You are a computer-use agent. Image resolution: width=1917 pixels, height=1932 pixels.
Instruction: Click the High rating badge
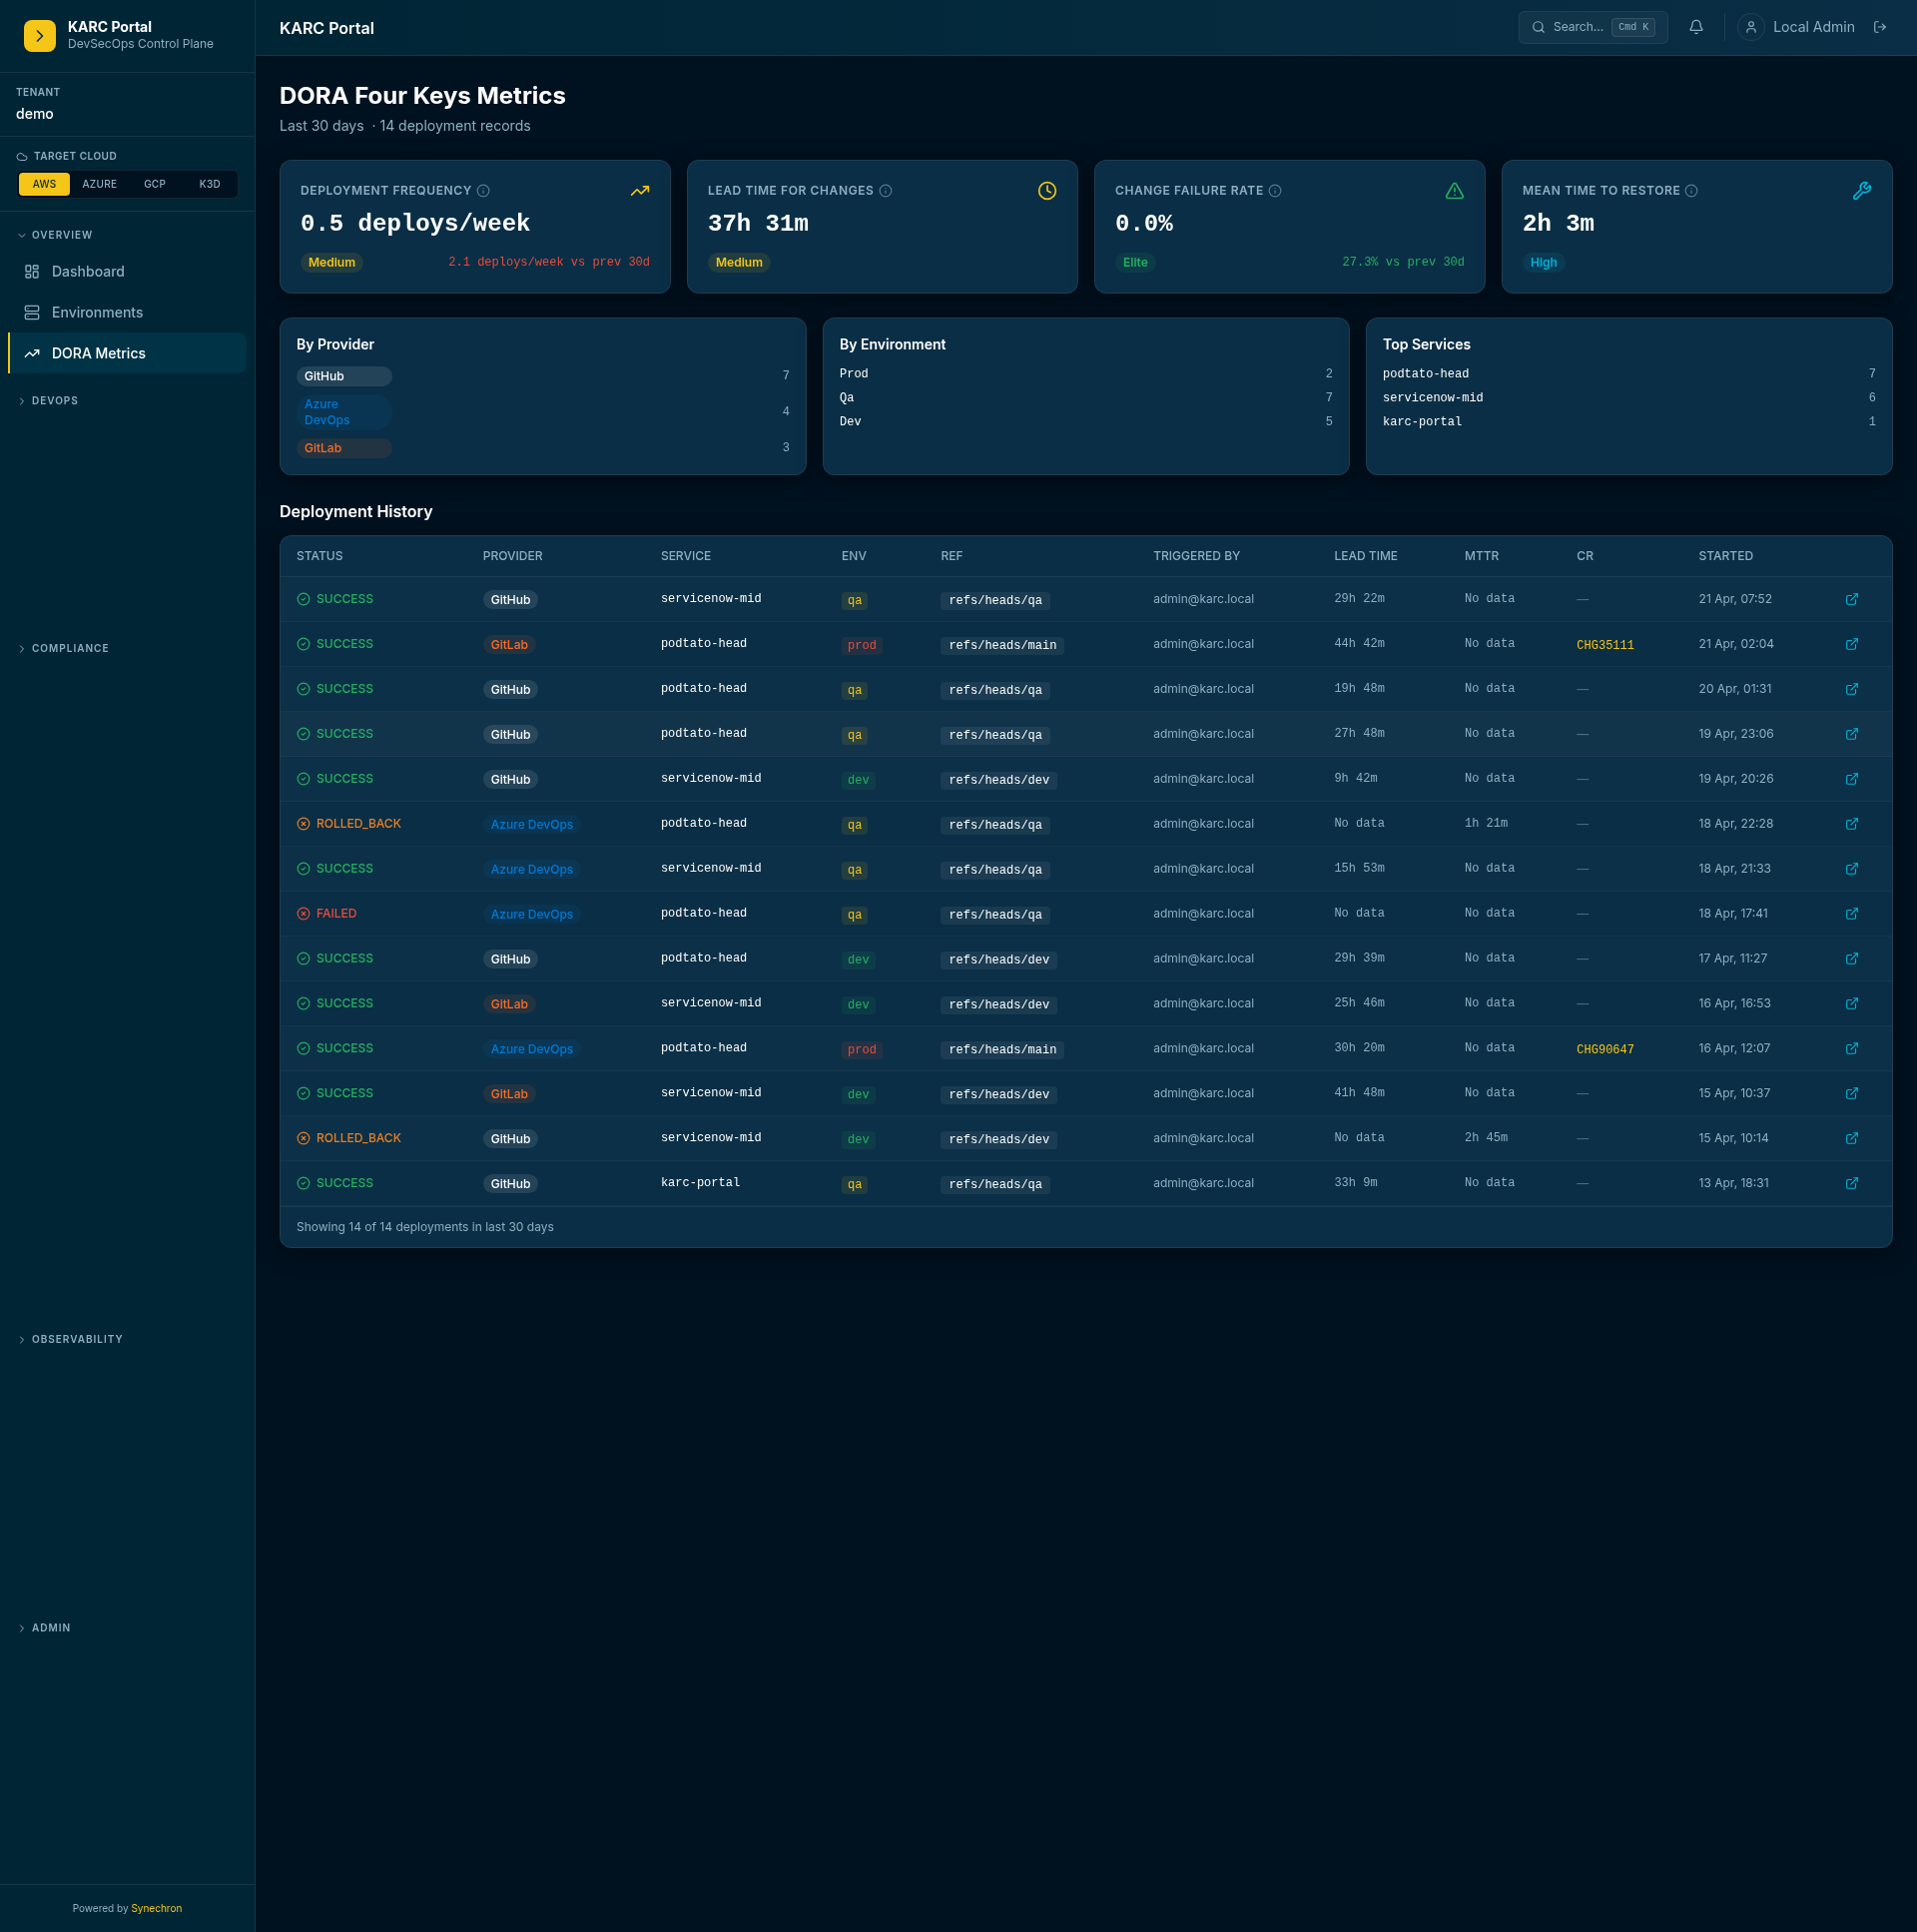(1542, 263)
